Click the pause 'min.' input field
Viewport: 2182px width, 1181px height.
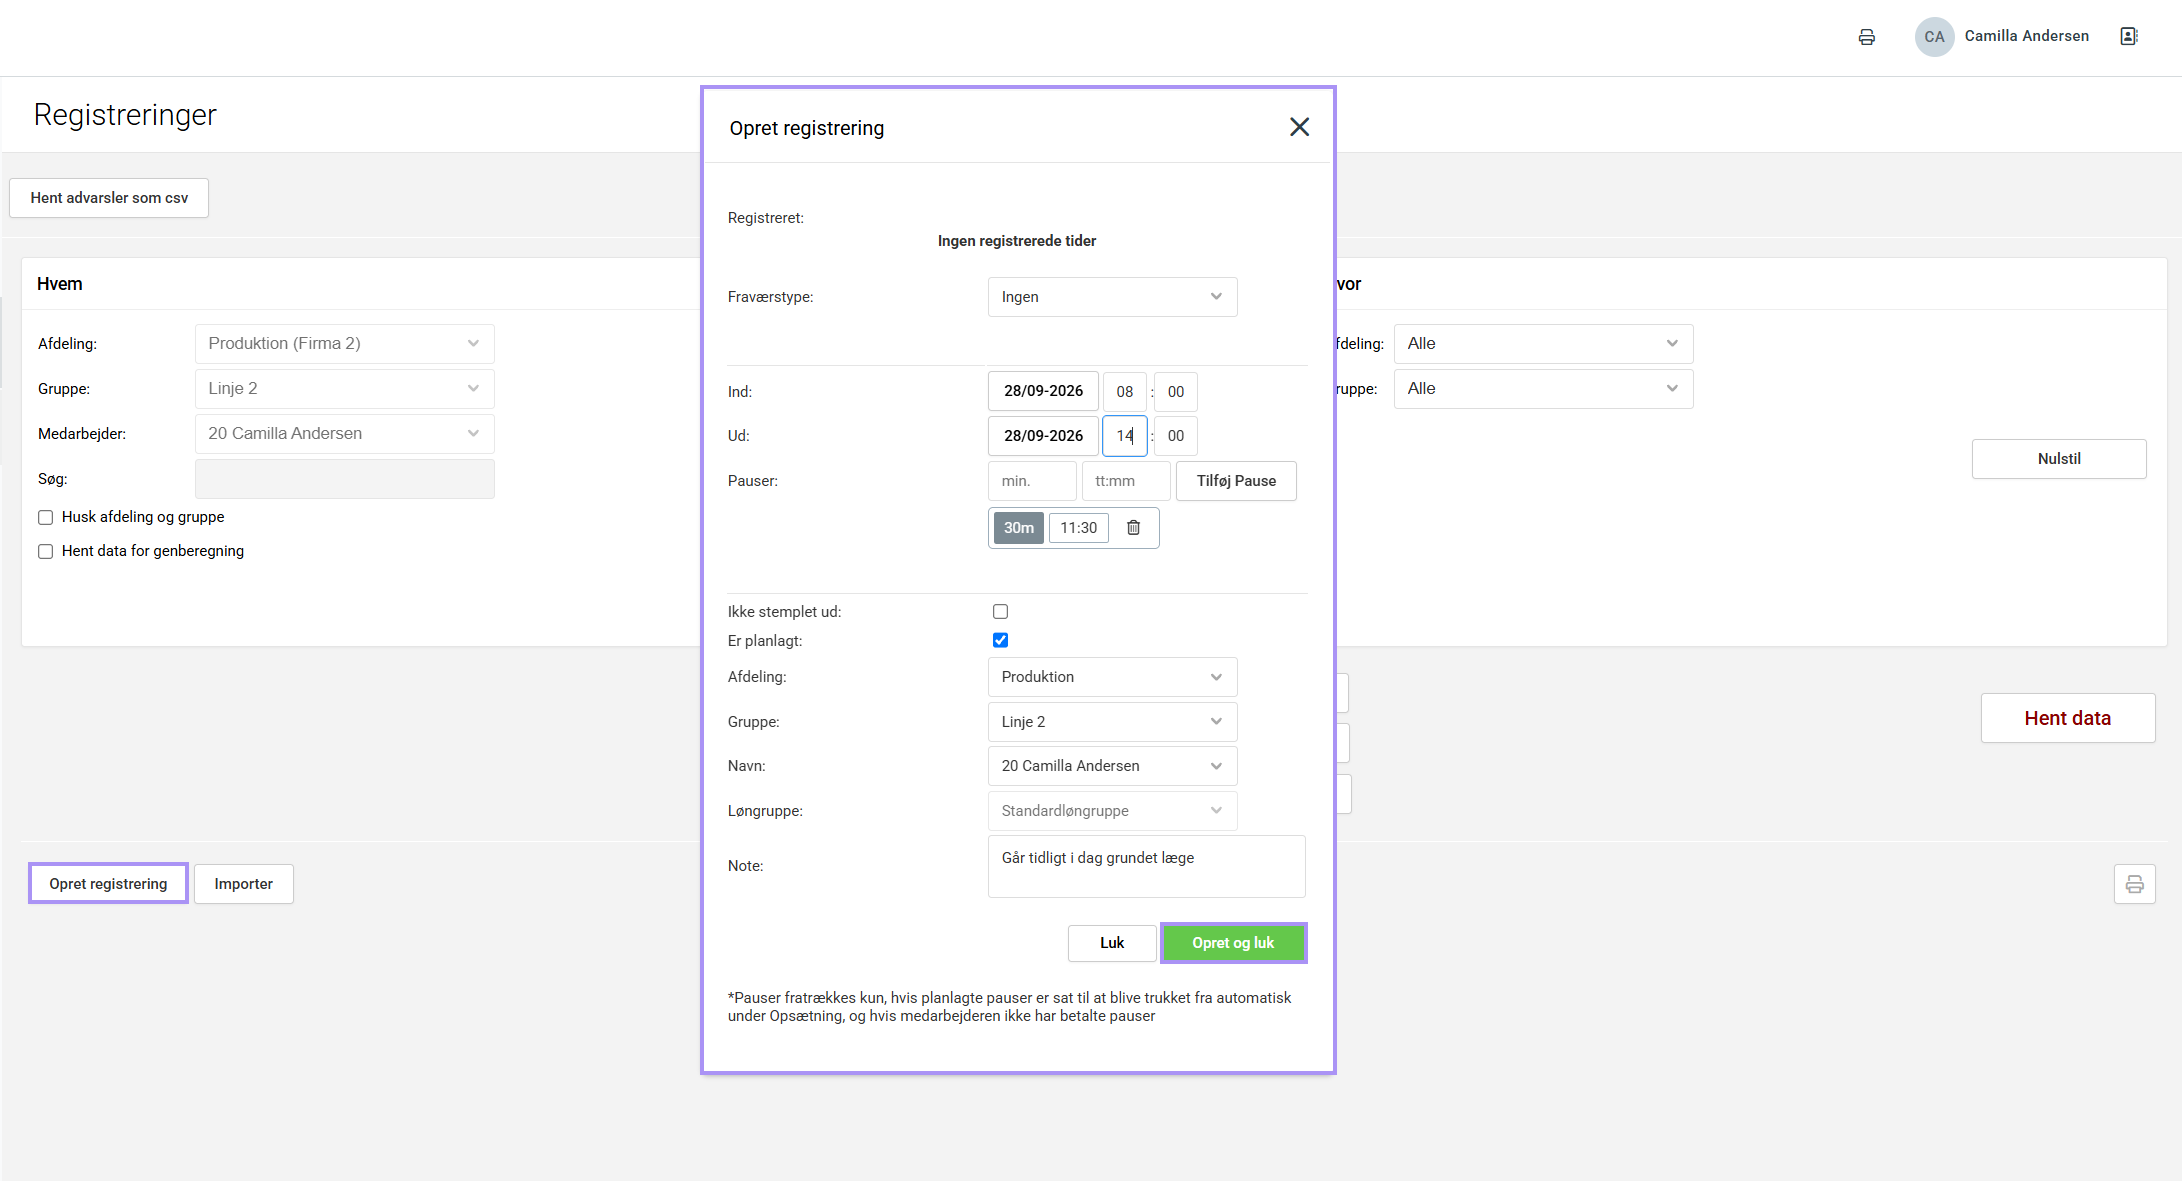click(1032, 481)
